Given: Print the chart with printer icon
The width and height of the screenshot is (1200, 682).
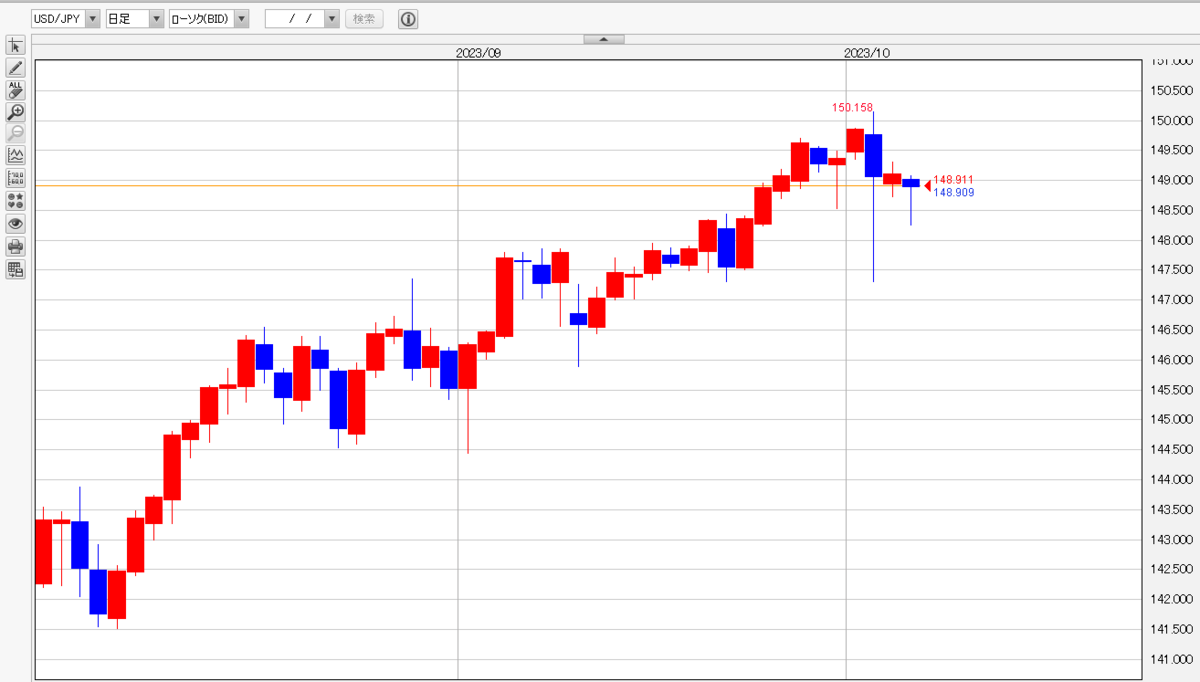Looking at the screenshot, I should (15, 247).
